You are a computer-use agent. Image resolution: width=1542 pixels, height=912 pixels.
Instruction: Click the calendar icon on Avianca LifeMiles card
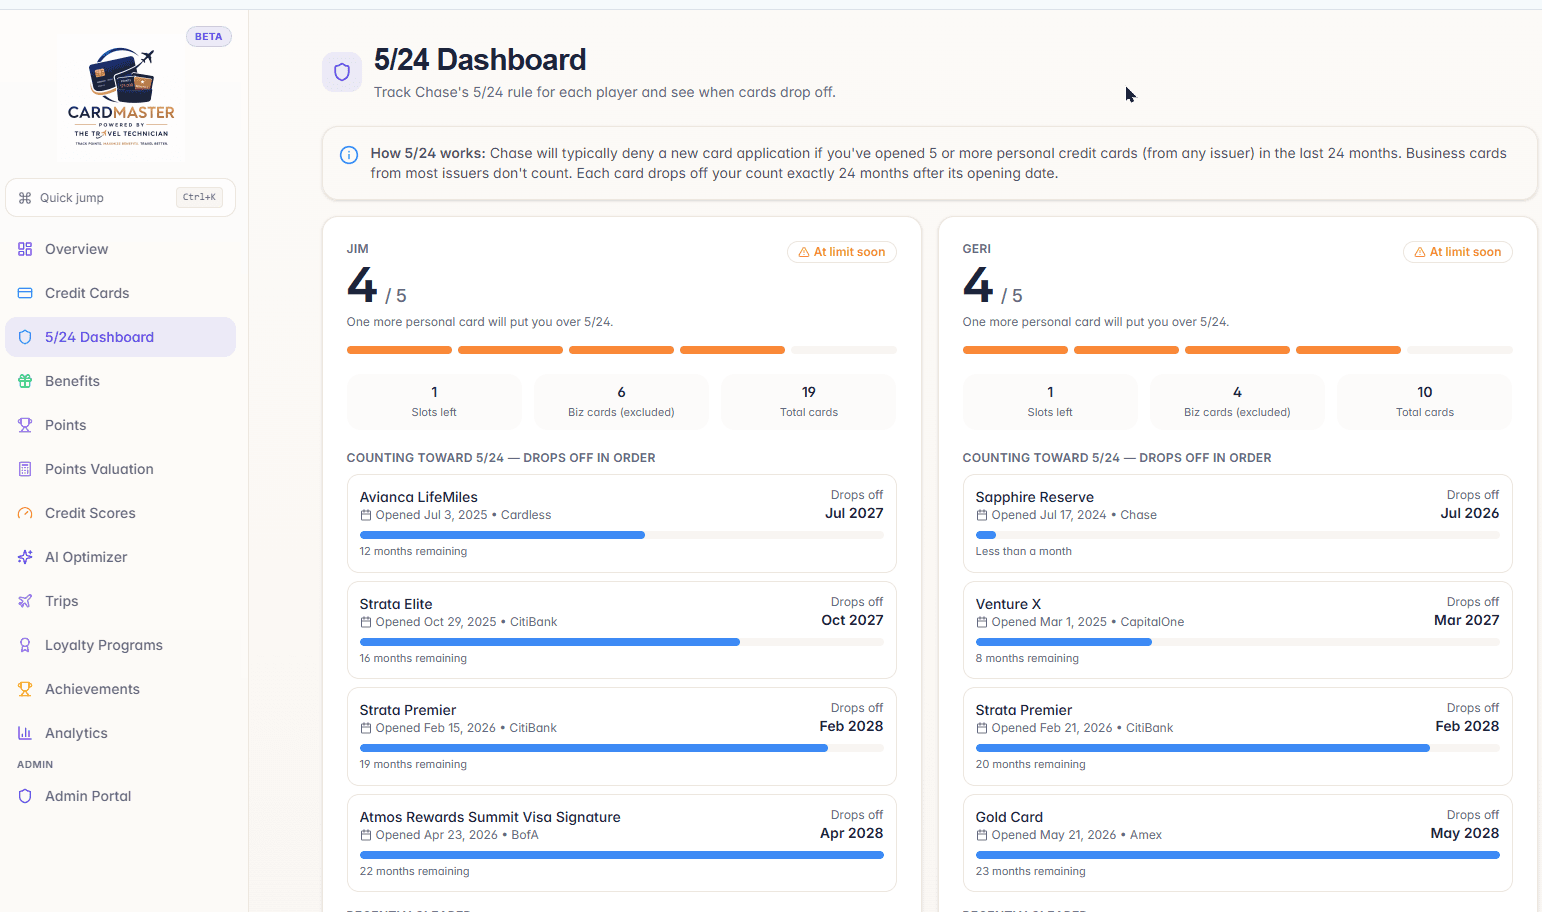click(x=366, y=515)
